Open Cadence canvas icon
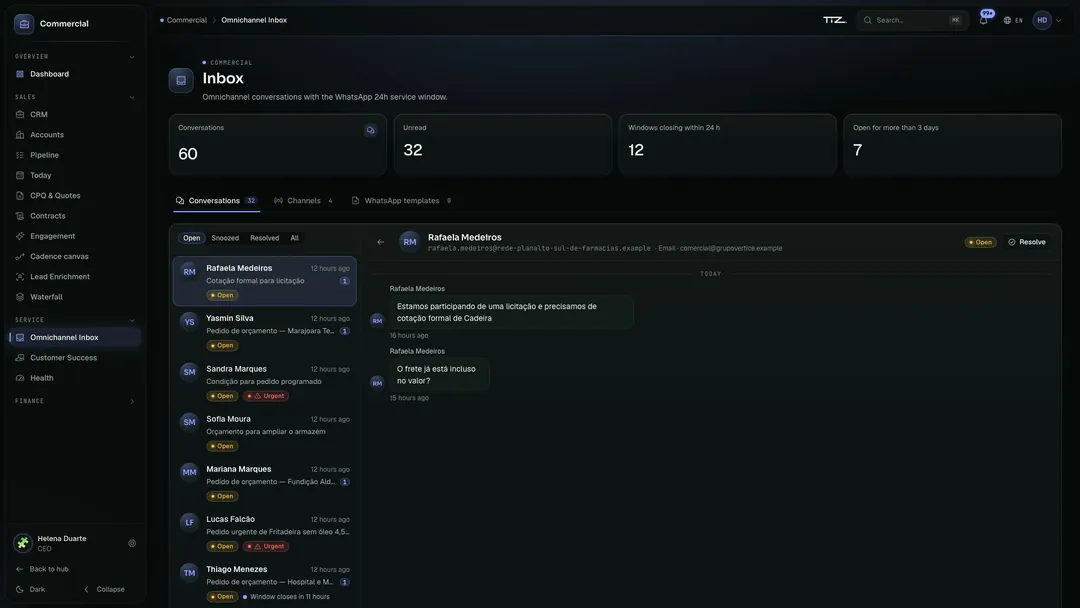Image resolution: width=1080 pixels, height=608 pixels. point(20,256)
